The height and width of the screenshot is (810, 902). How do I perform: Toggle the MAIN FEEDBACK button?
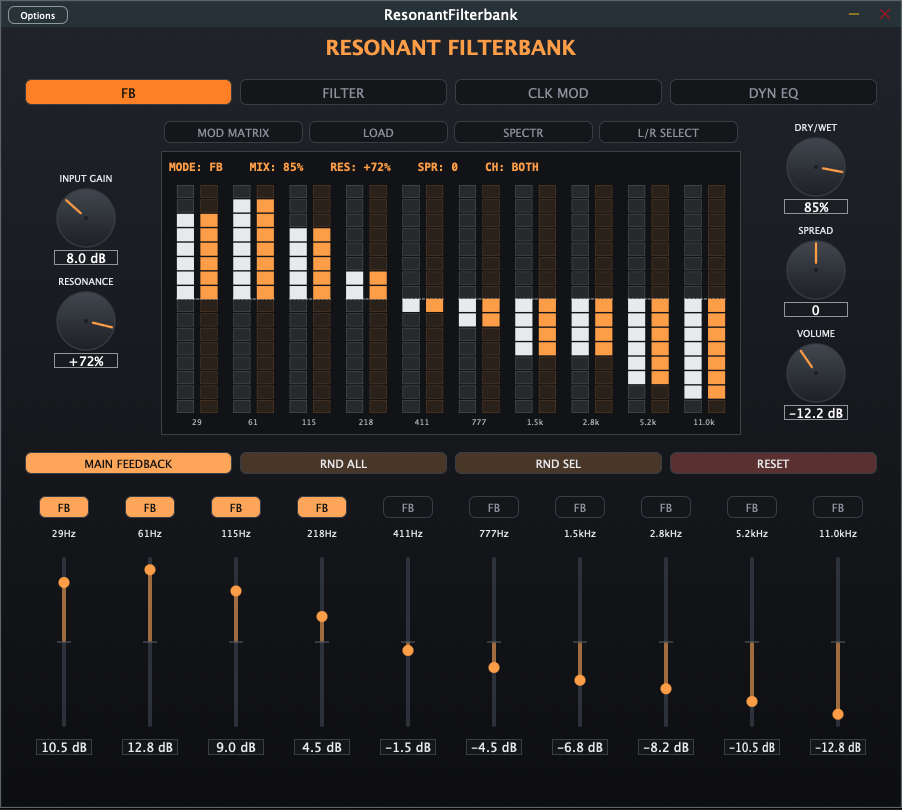click(128, 463)
